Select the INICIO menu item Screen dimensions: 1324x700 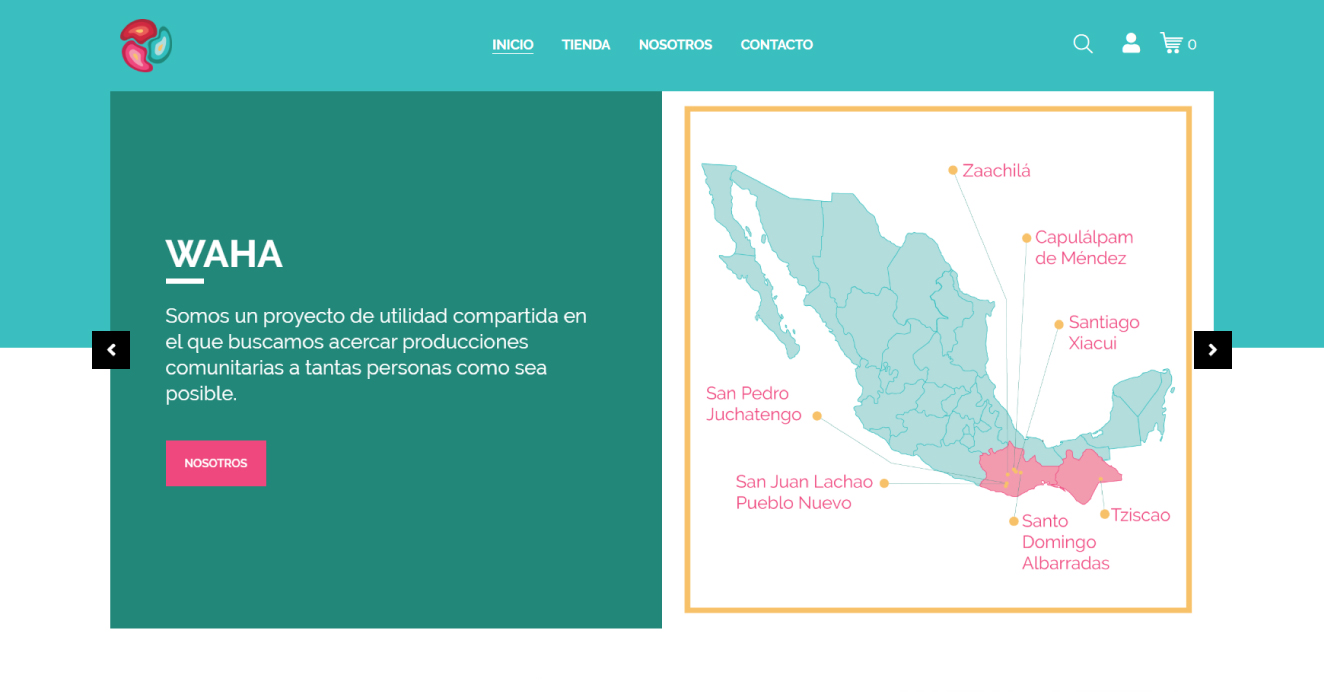[x=512, y=45]
